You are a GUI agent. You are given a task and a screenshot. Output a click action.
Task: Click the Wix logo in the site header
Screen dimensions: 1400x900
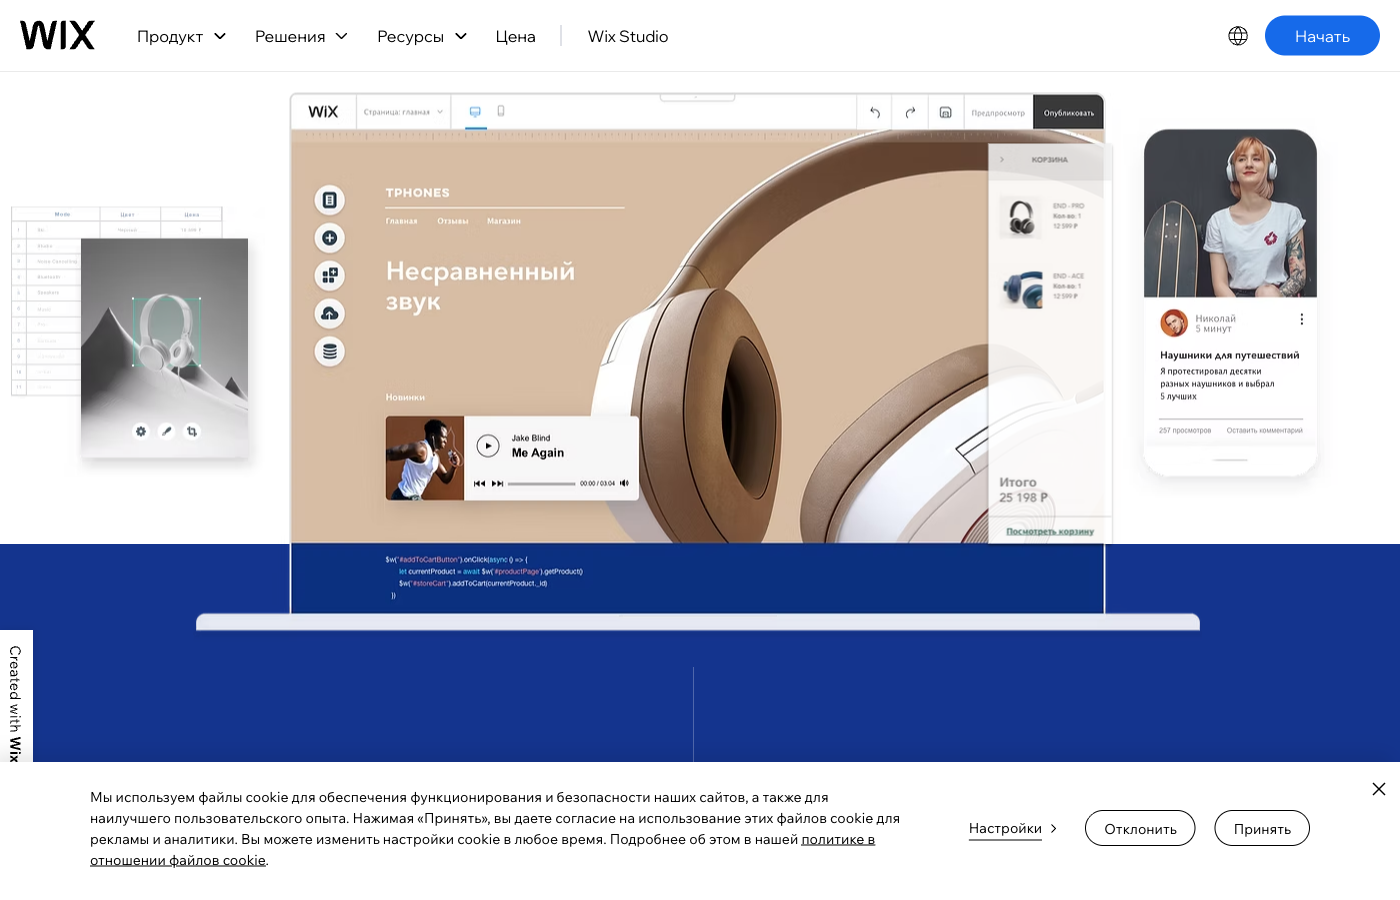57,36
